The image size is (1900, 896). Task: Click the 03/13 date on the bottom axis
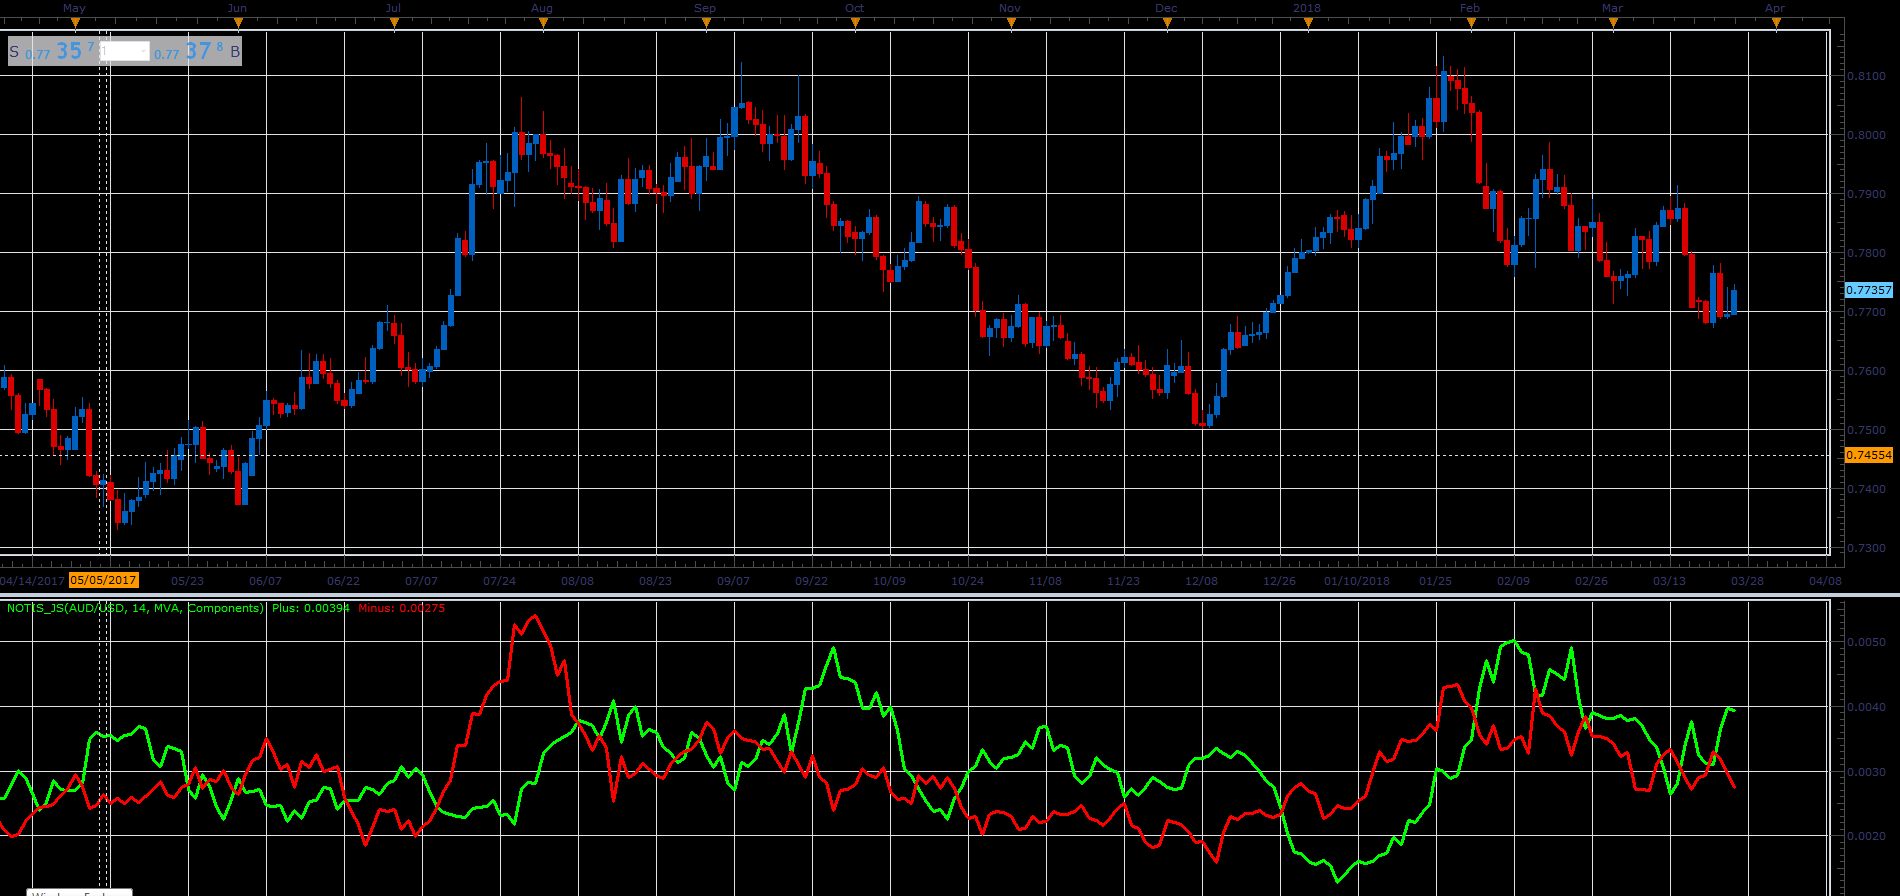coord(1669,581)
